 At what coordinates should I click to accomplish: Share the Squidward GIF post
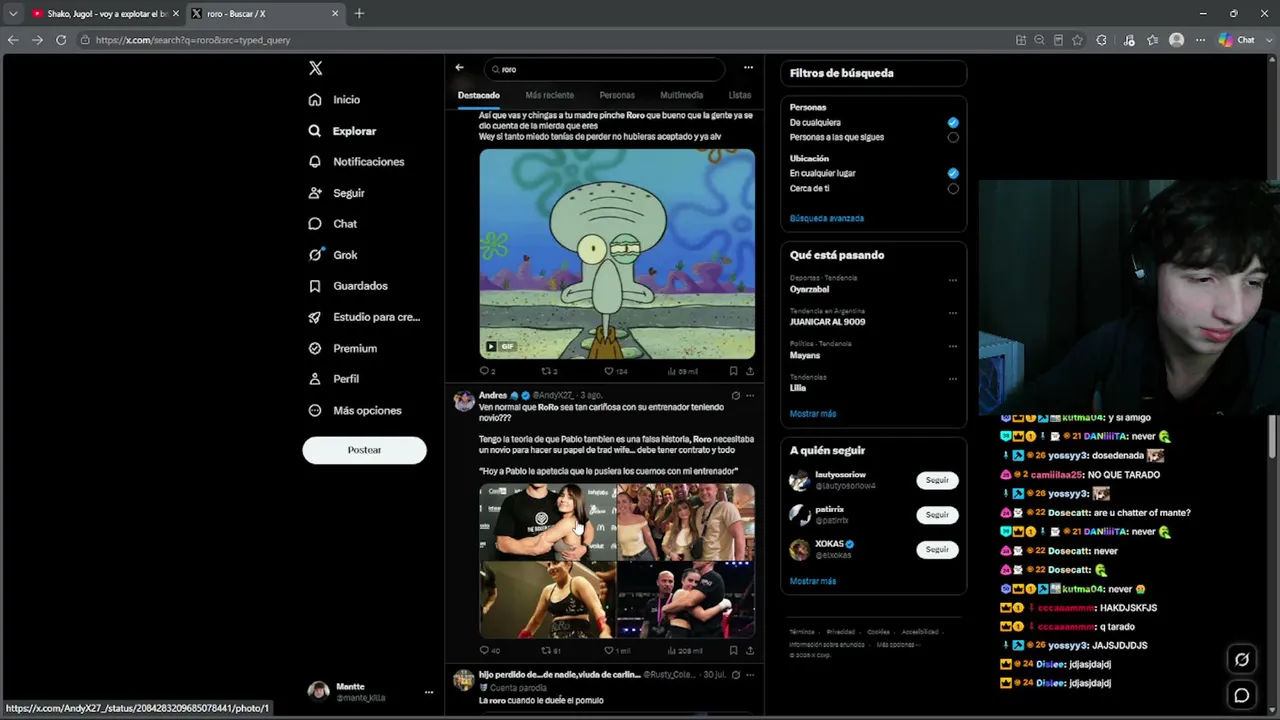click(749, 371)
